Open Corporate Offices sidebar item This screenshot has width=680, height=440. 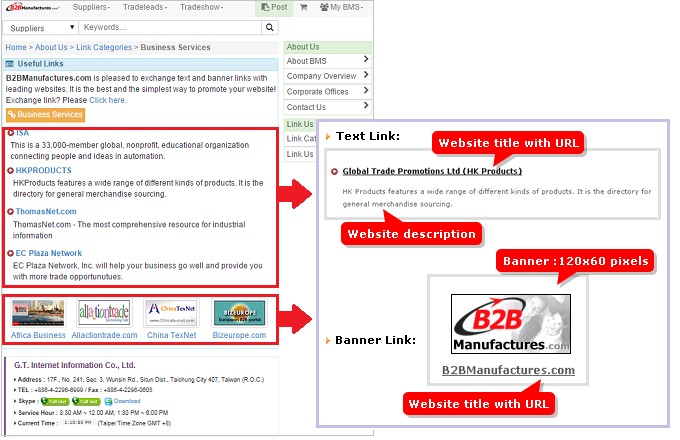pos(327,92)
